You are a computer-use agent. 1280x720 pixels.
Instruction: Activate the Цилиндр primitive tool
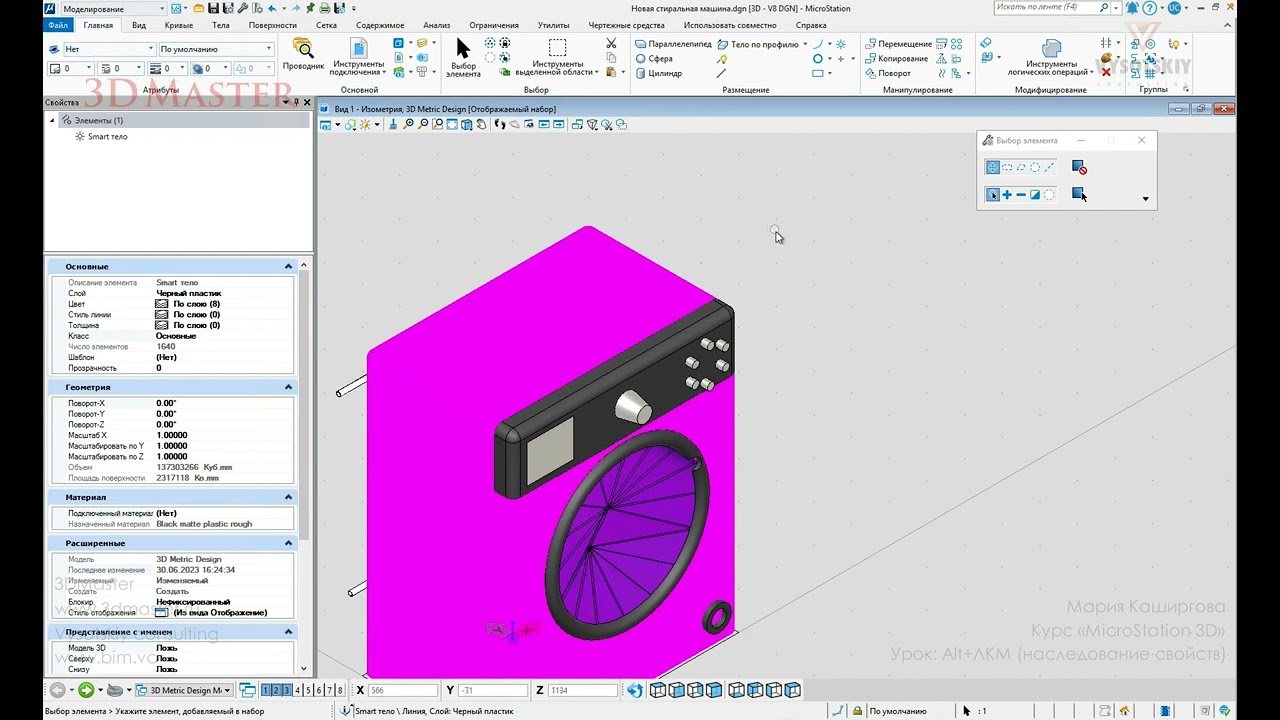point(659,73)
